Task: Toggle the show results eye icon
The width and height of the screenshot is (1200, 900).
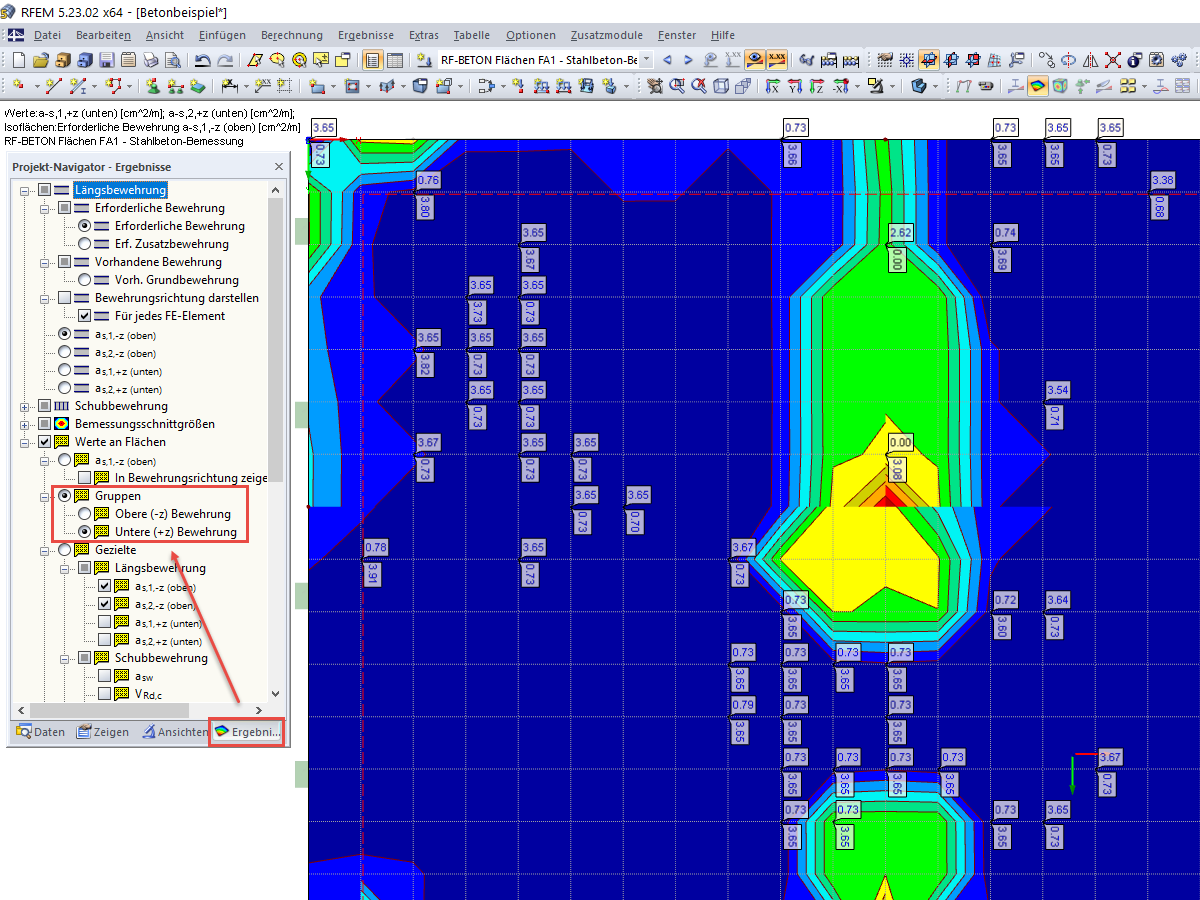Action: click(754, 60)
